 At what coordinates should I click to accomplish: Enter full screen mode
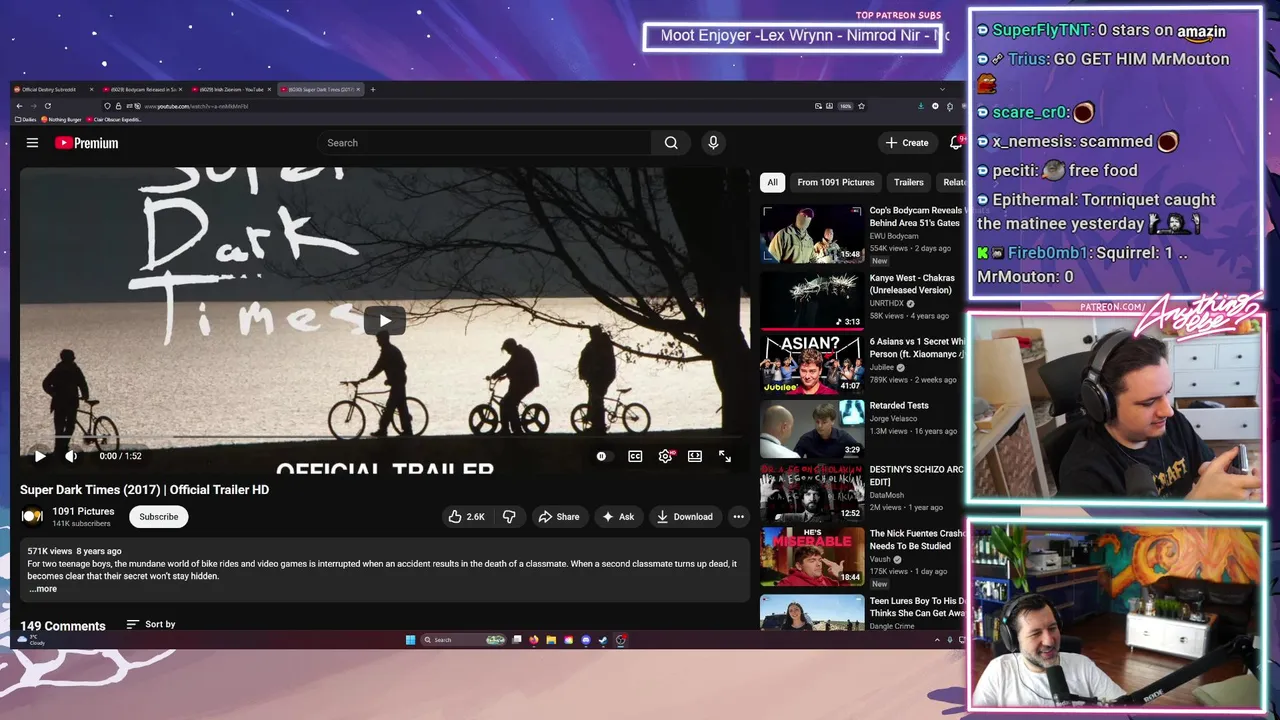[x=725, y=456]
